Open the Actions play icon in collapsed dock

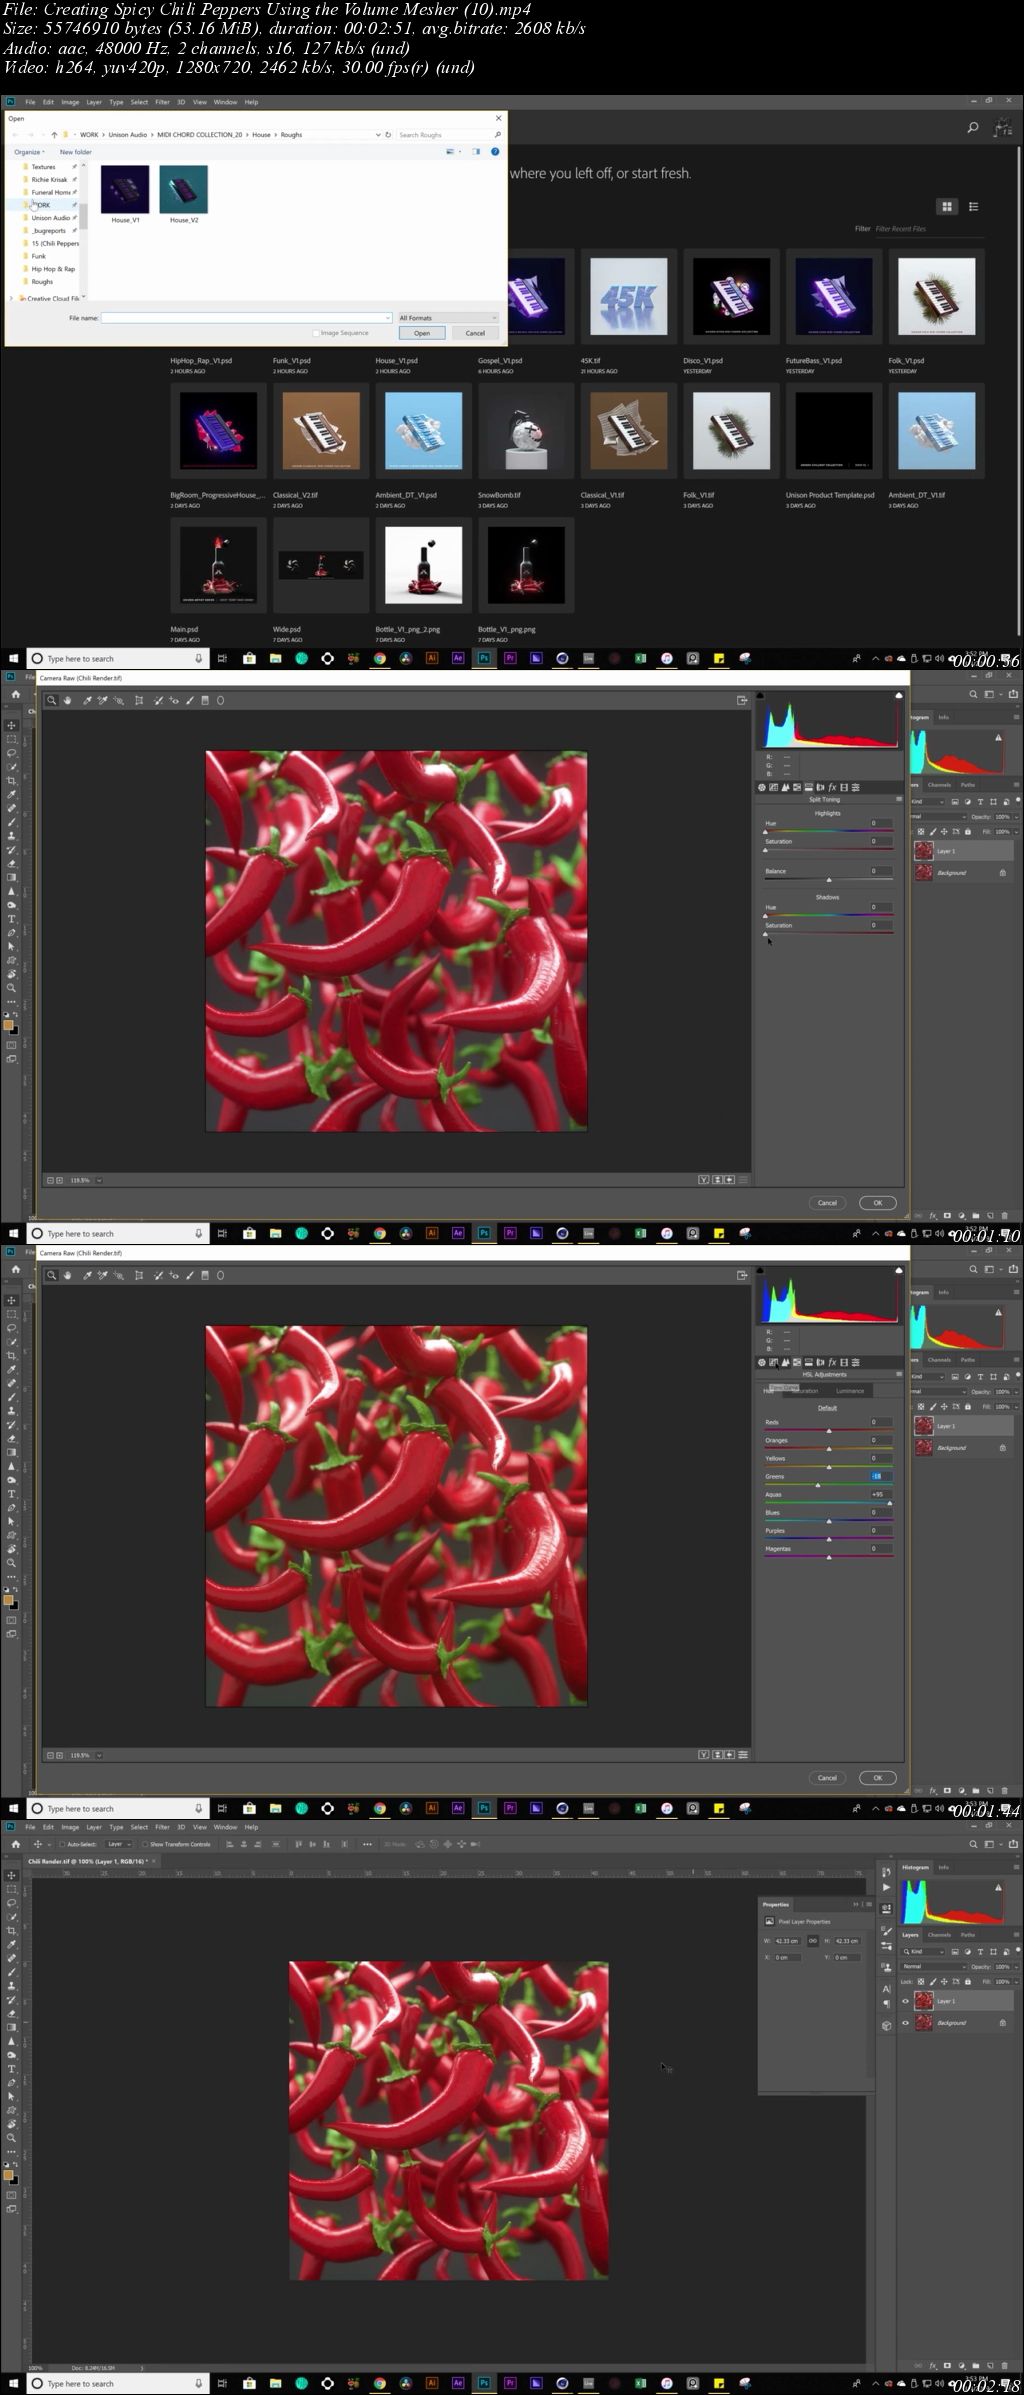pyautogui.click(x=886, y=1887)
